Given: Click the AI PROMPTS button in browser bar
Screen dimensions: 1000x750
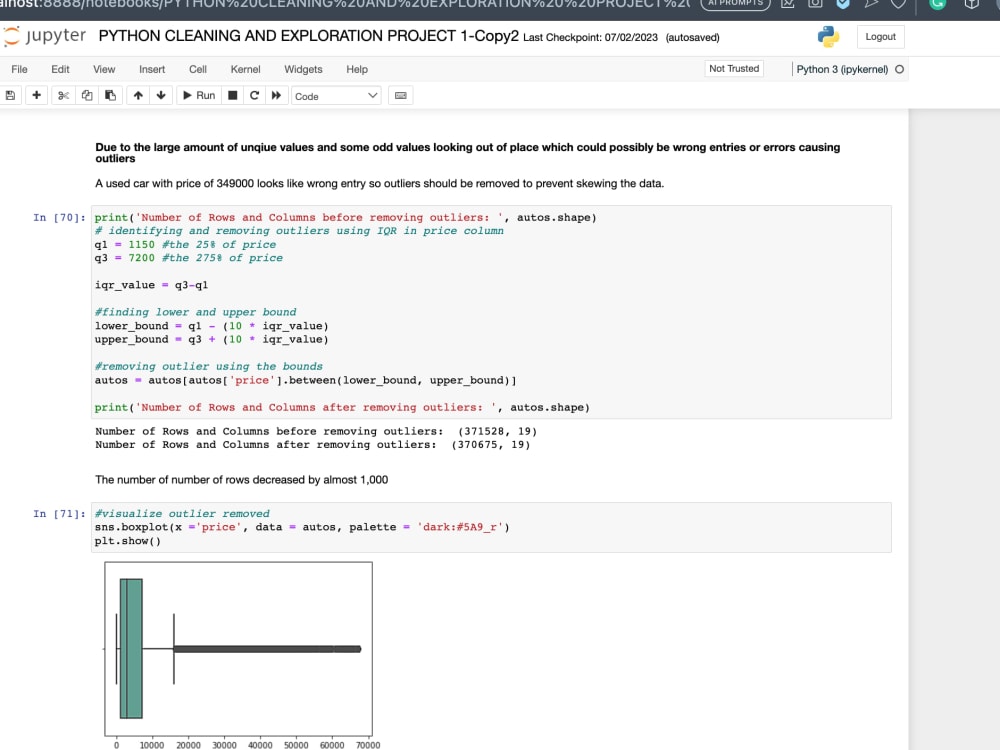Looking at the screenshot, I should 735,3.
